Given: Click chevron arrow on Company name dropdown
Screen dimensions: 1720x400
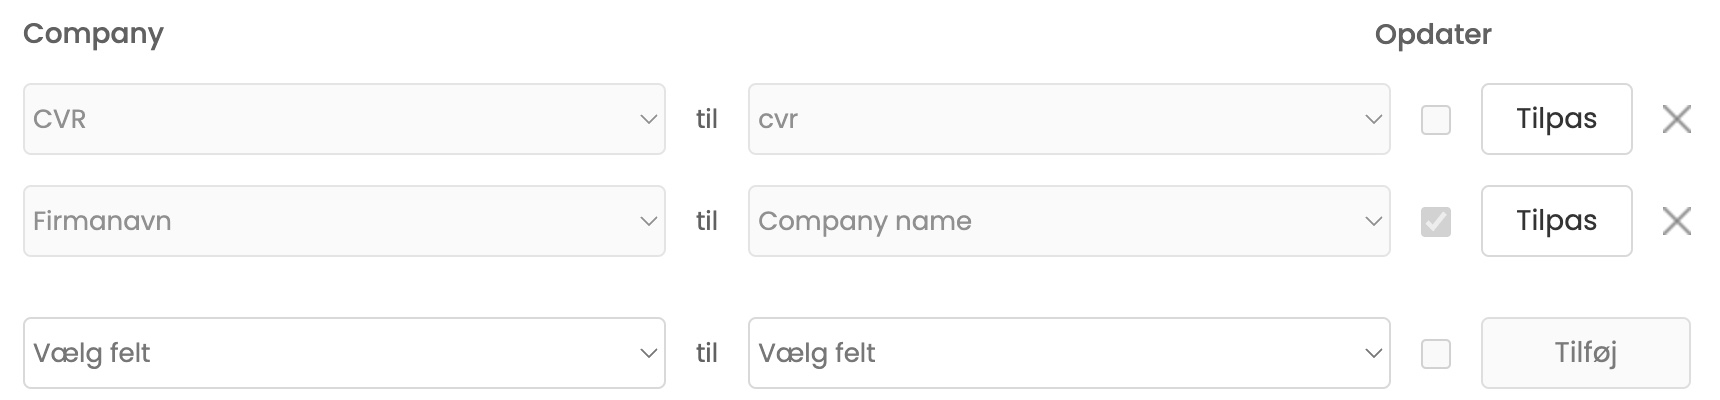Looking at the screenshot, I should 1373,221.
